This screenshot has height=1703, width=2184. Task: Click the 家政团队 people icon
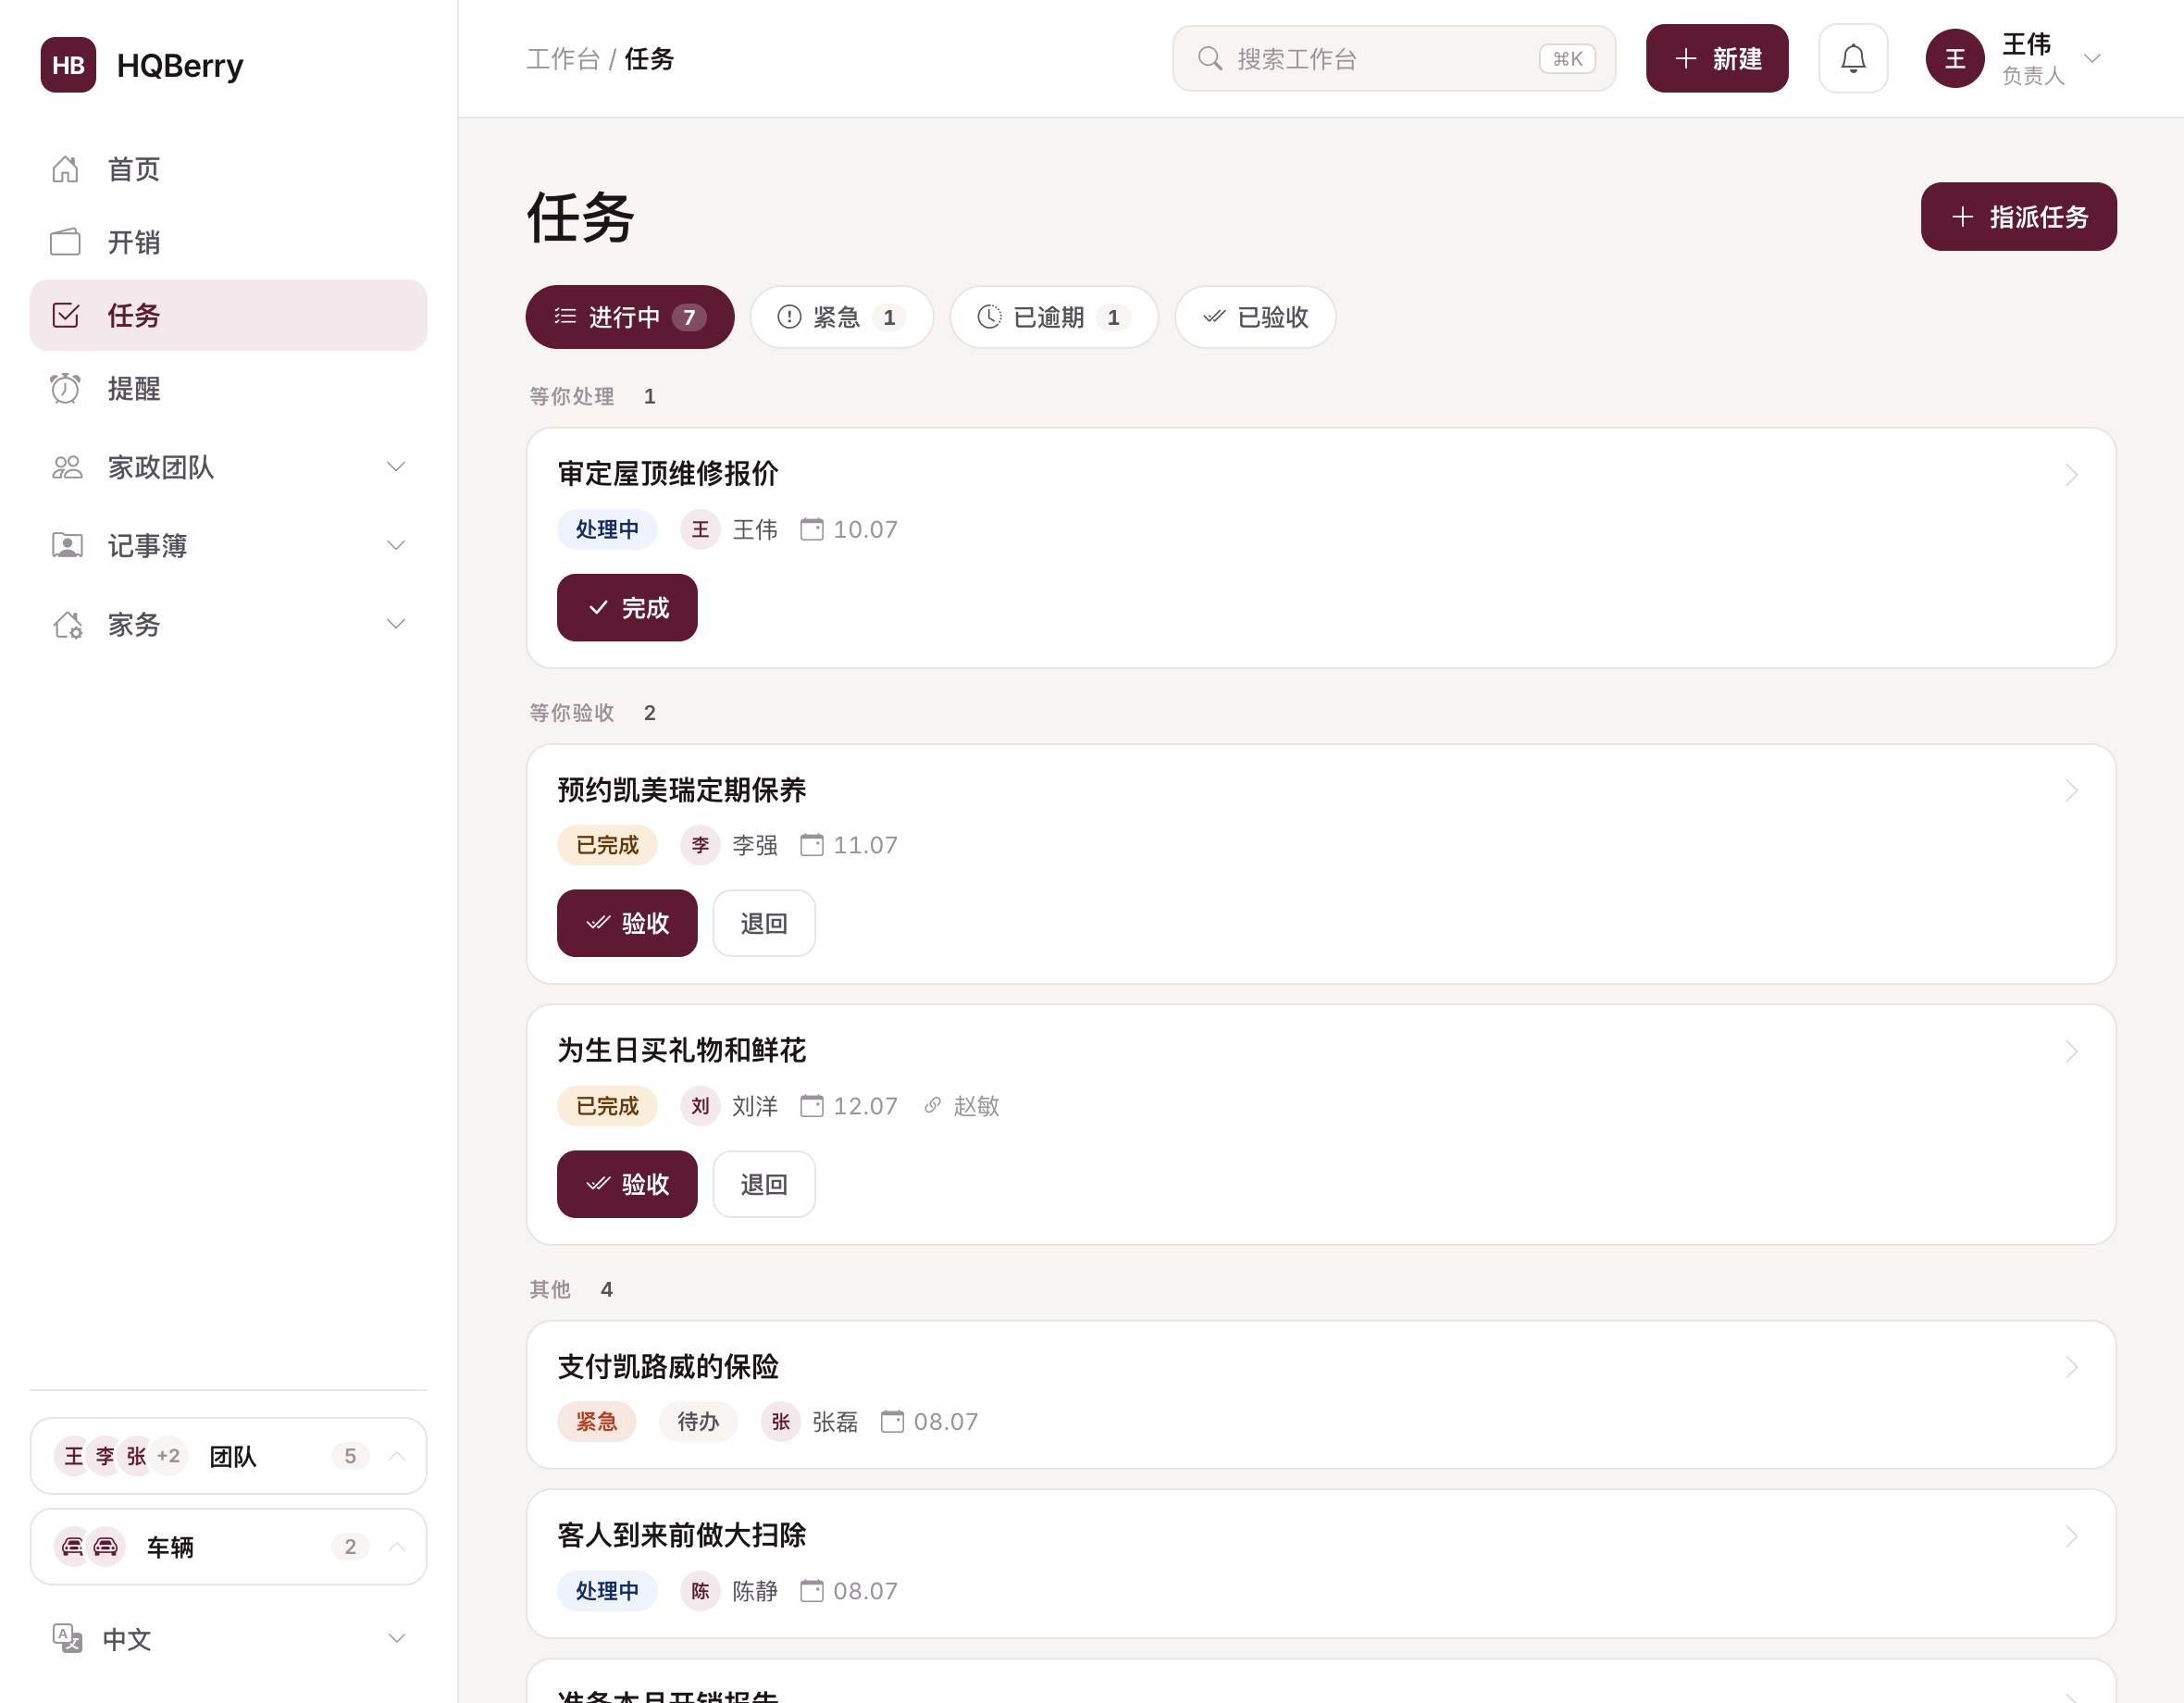click(66, 467)
